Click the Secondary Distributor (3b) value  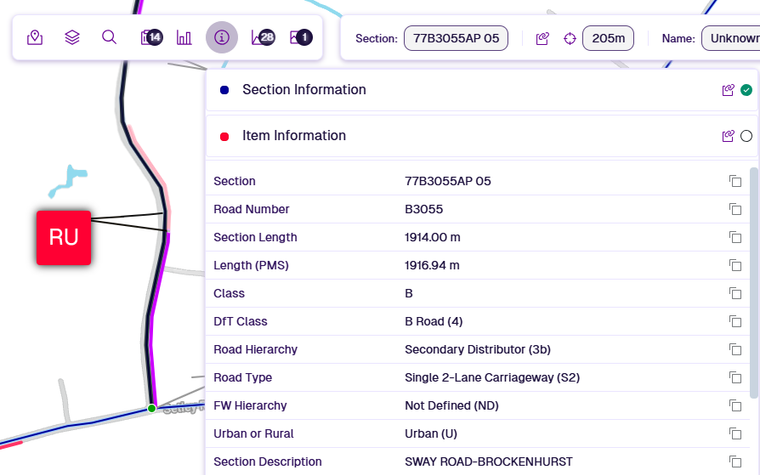pos(477,350)
